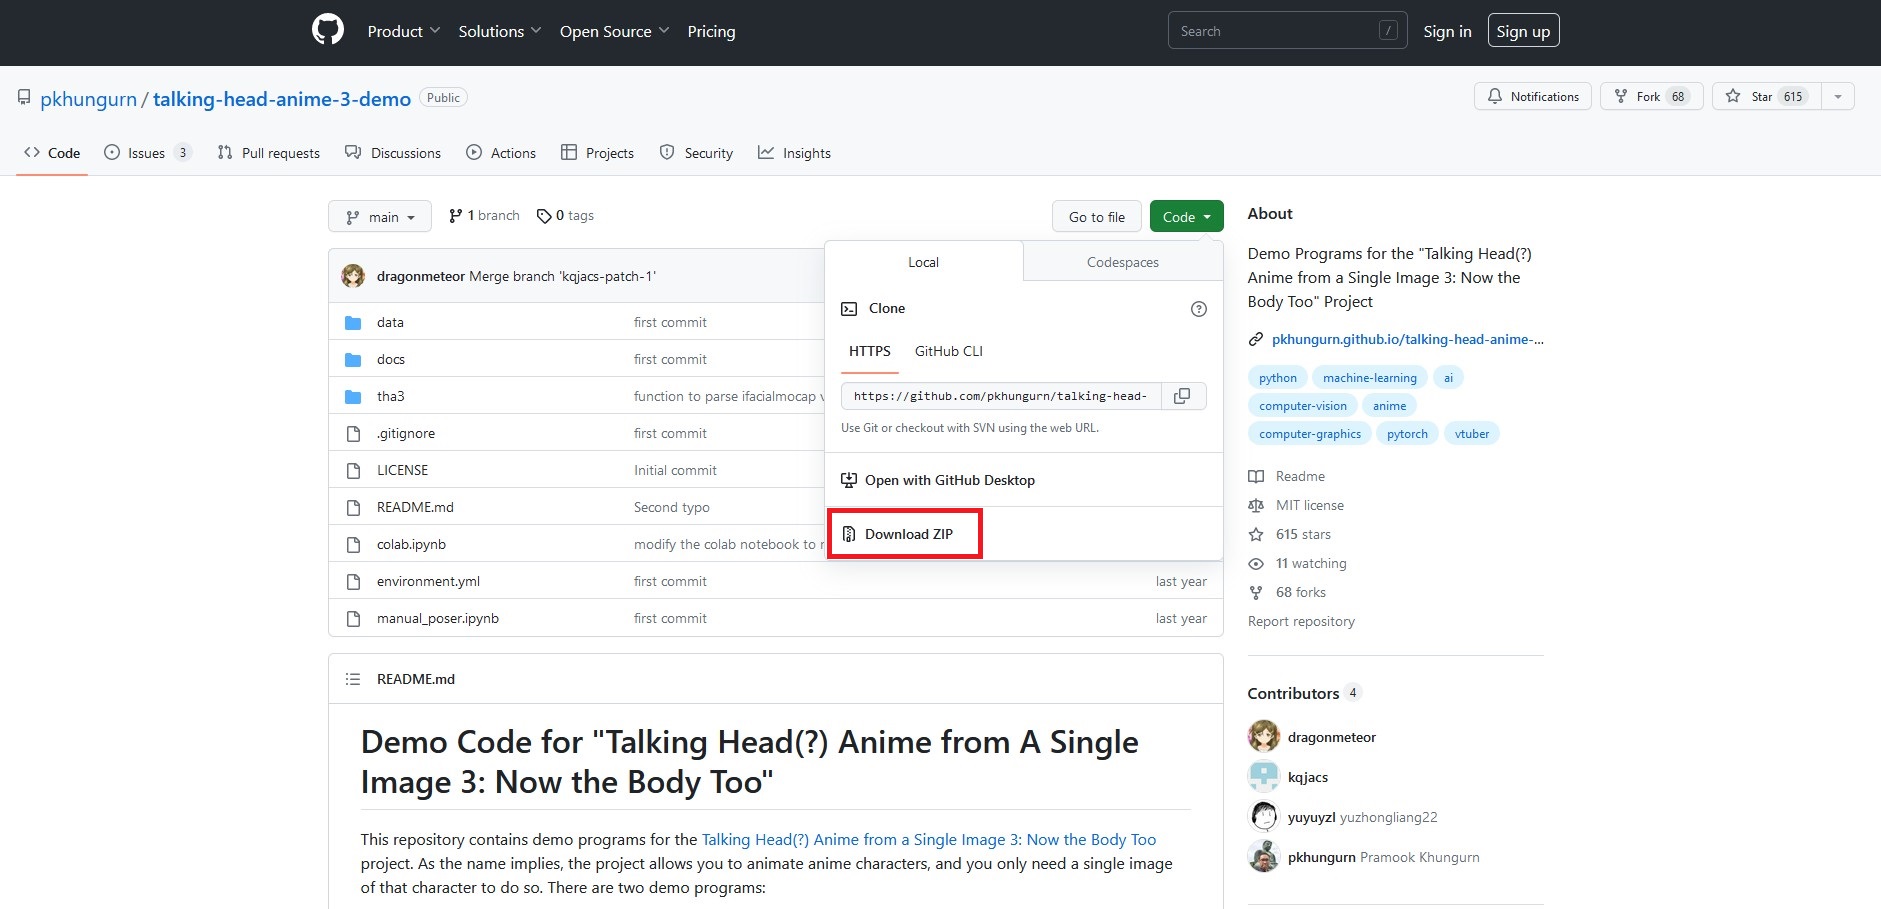Open the Notifications bell button
The width and height of the screenshot is (1881, 909).
click(x=1532, y=96)
